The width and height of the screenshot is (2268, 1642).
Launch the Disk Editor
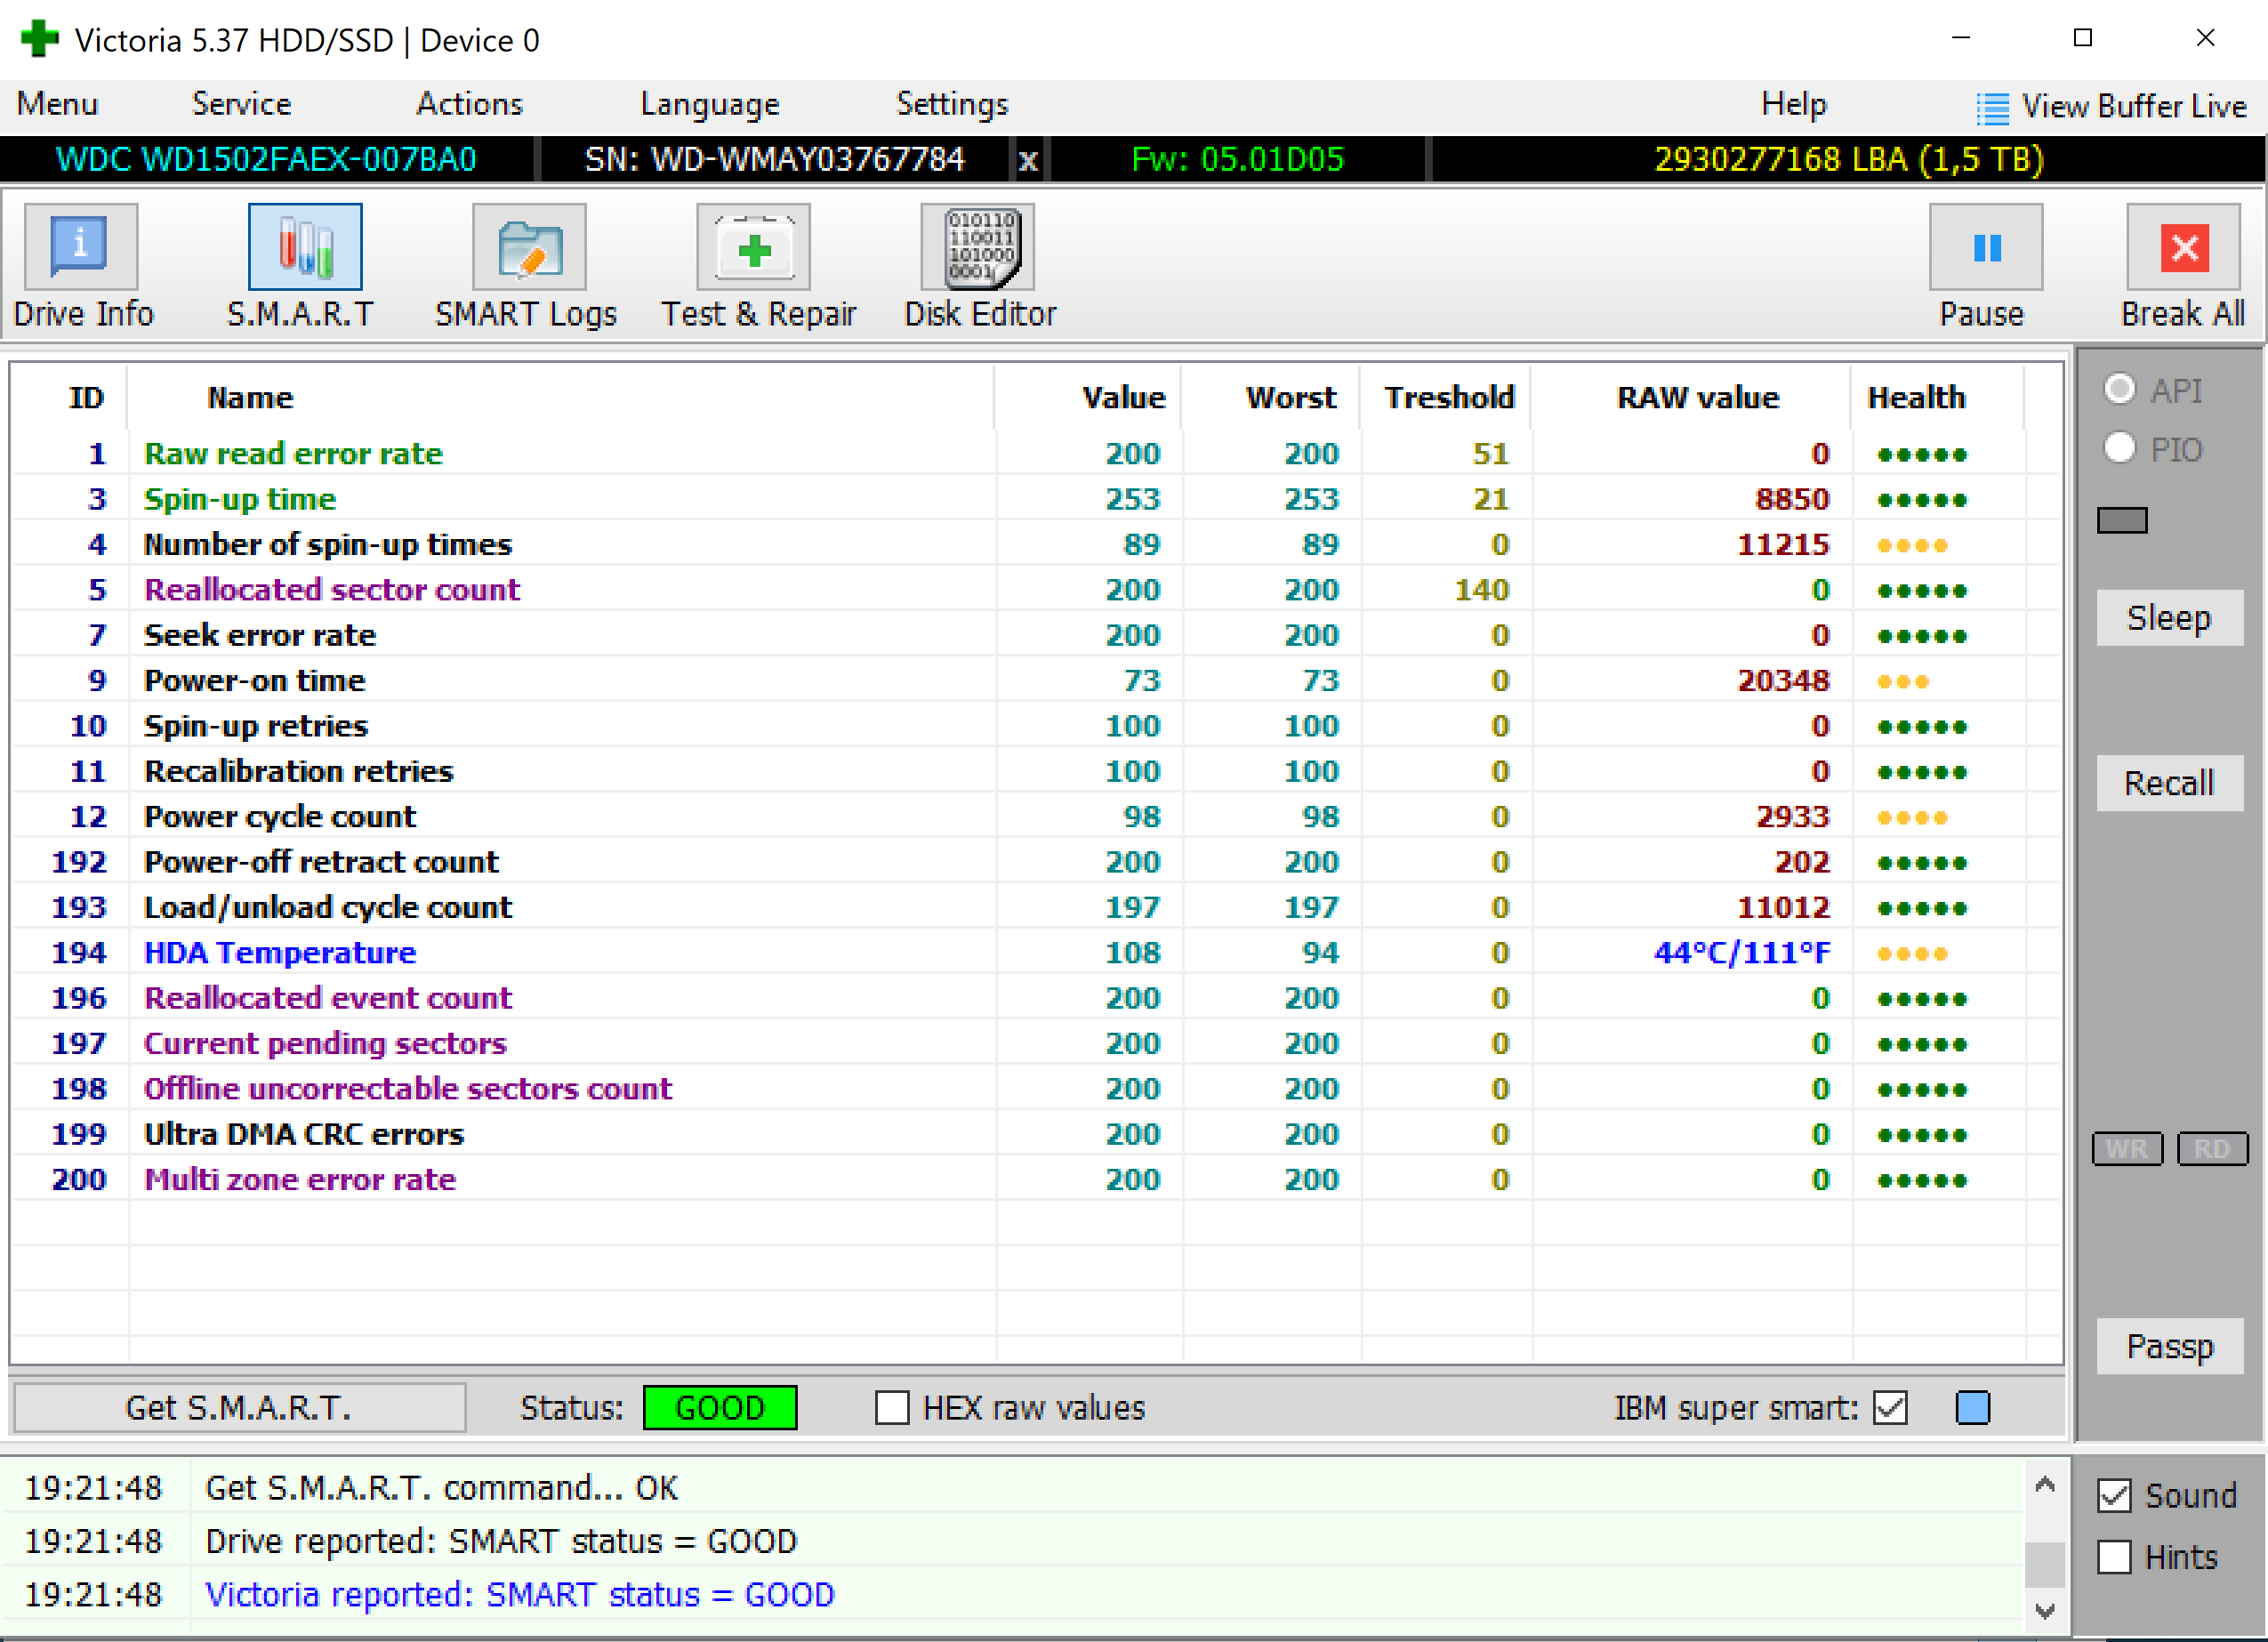click(x=979, y=266)
